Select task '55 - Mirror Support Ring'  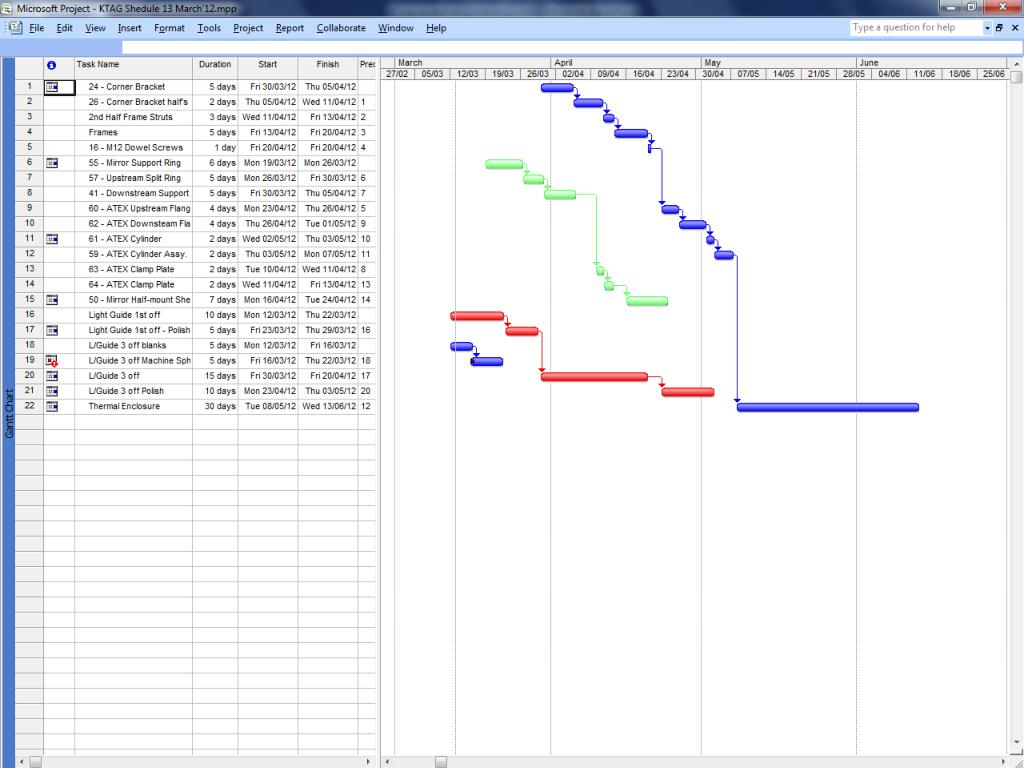(x=133, y=163)
